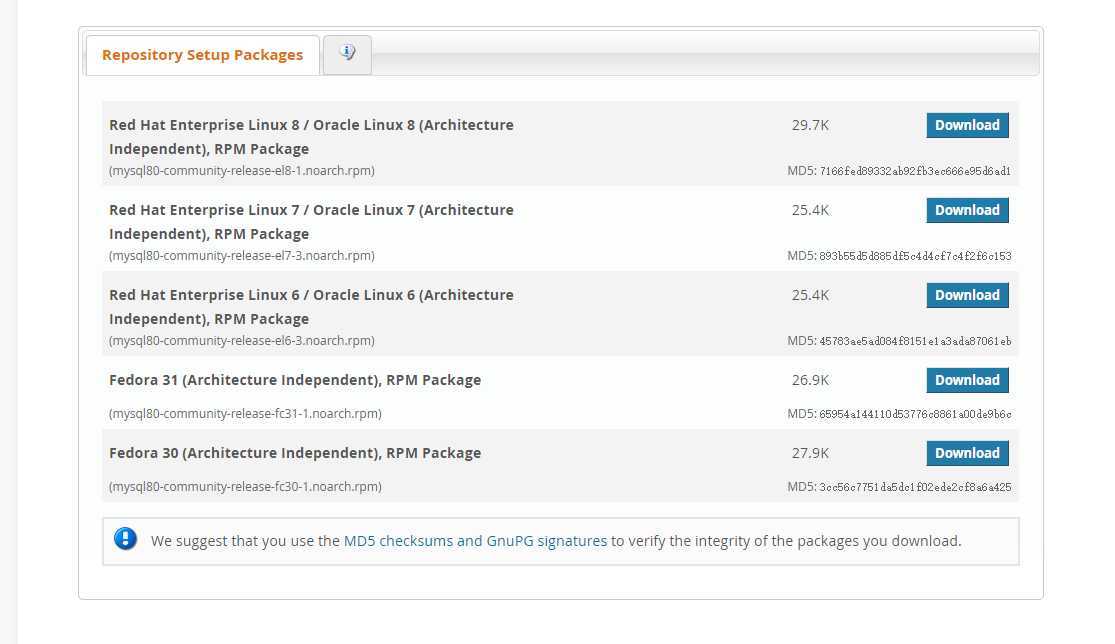Click the Red Hat Enterprise Linux 6 title
This screenshot has height=644, width=1115.
(x=311, y=306)
